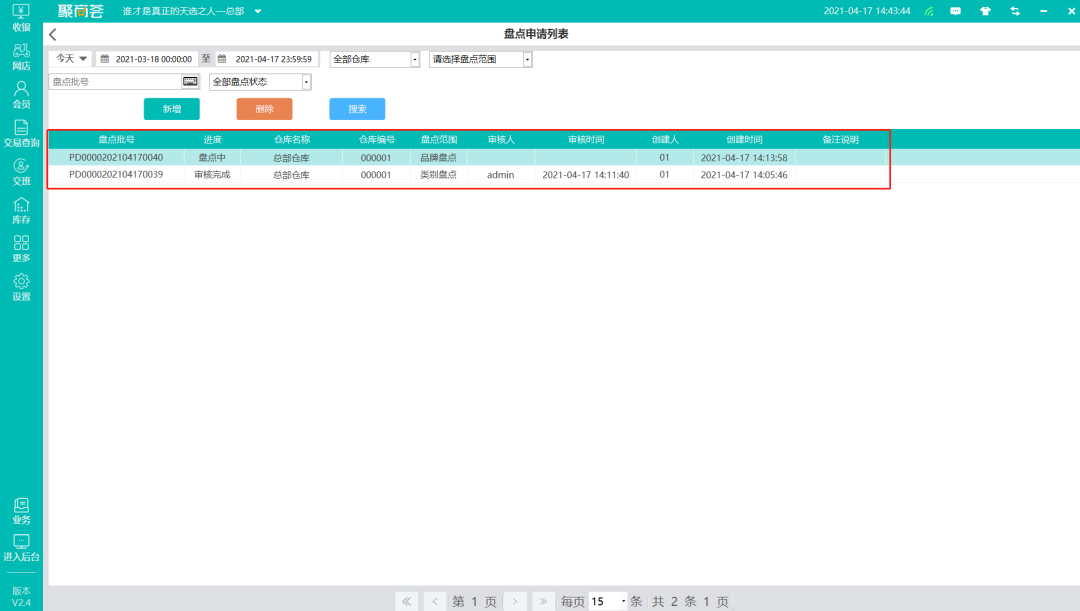Open the 网店 online store icon

[x=21, y=55]
